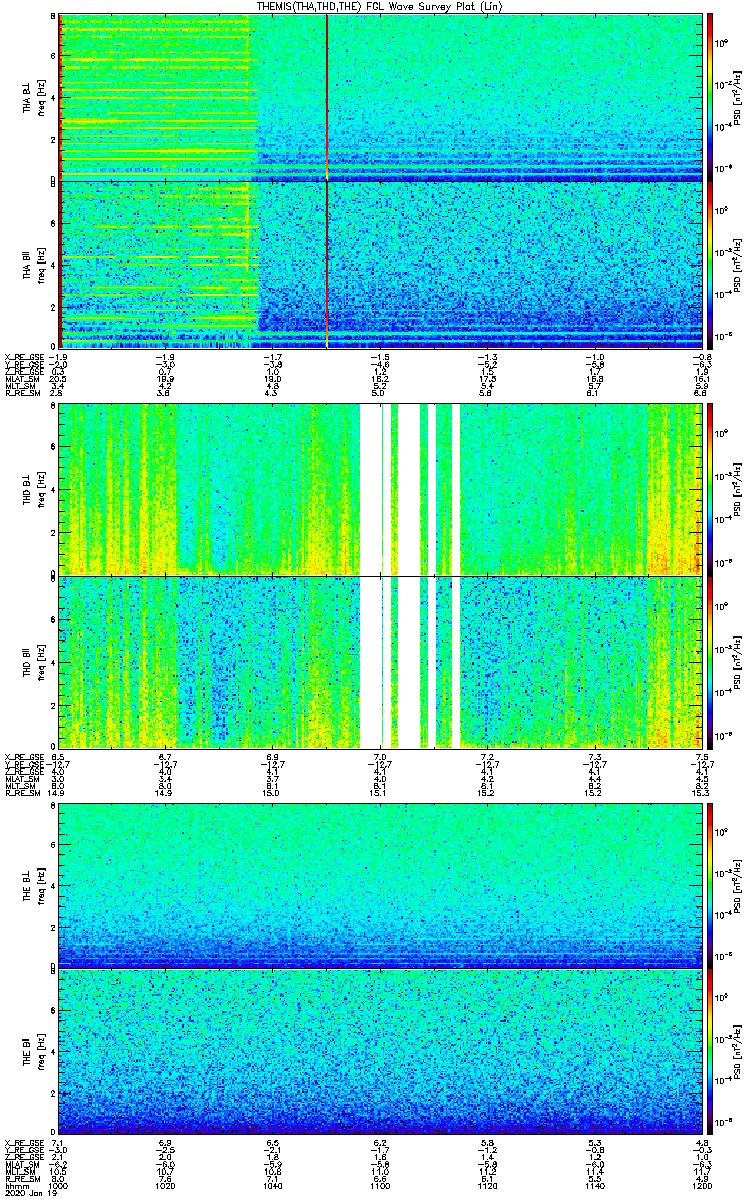Click the 1140 time tick label

[x=594, y=1185]
